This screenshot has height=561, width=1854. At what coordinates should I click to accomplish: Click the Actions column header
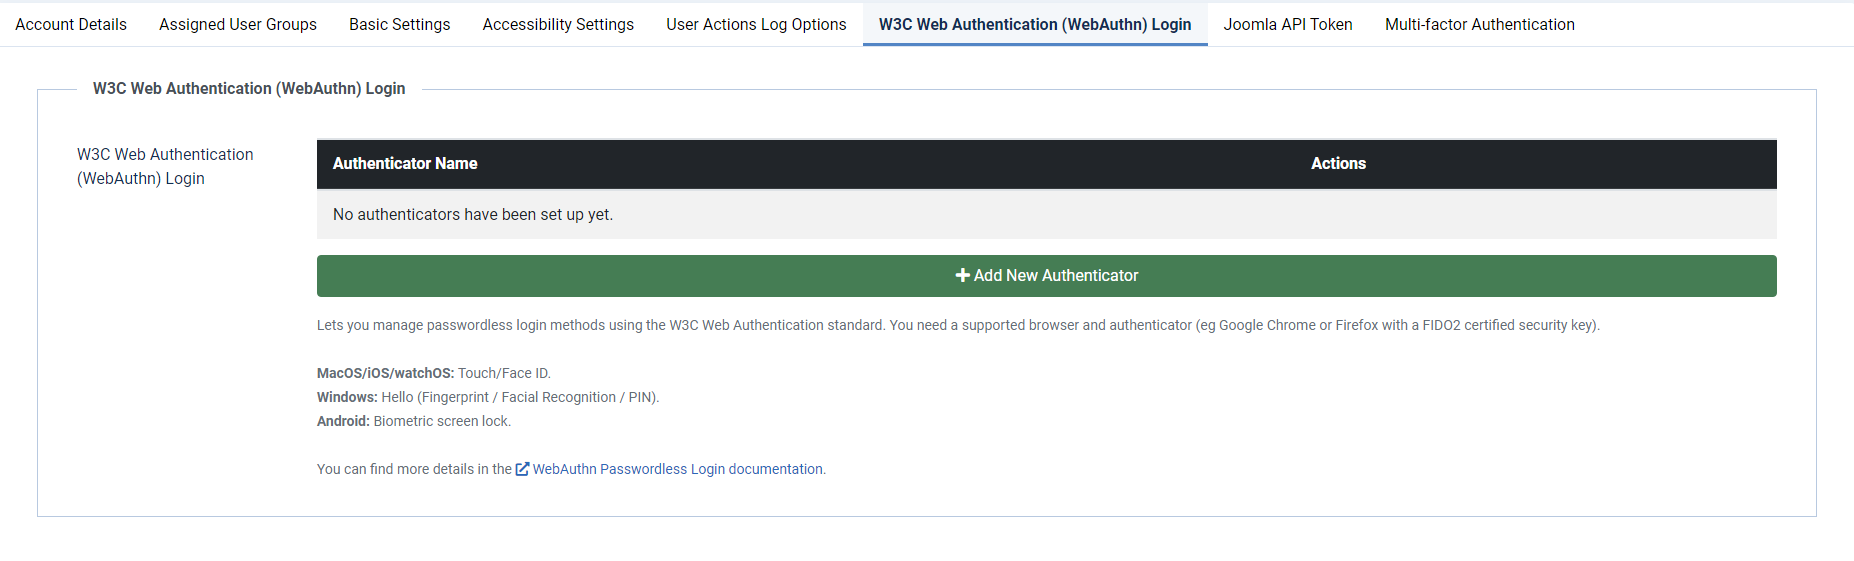click(1338, 163)
